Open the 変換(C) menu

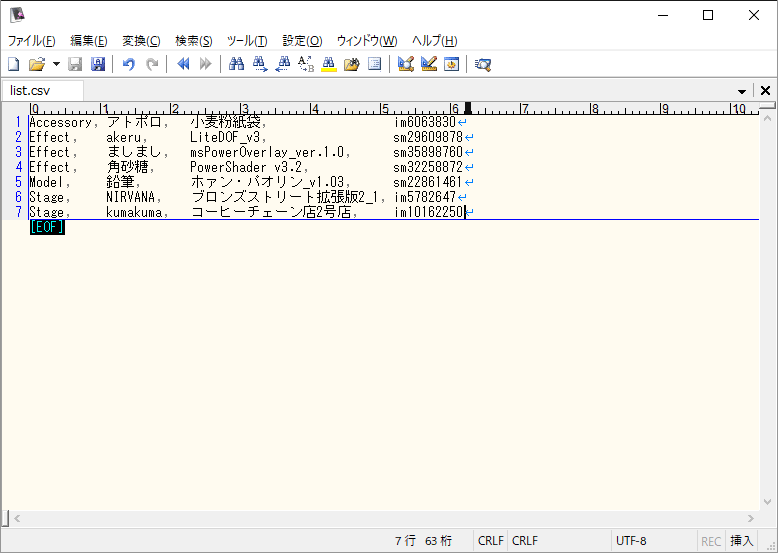point(141,41)
